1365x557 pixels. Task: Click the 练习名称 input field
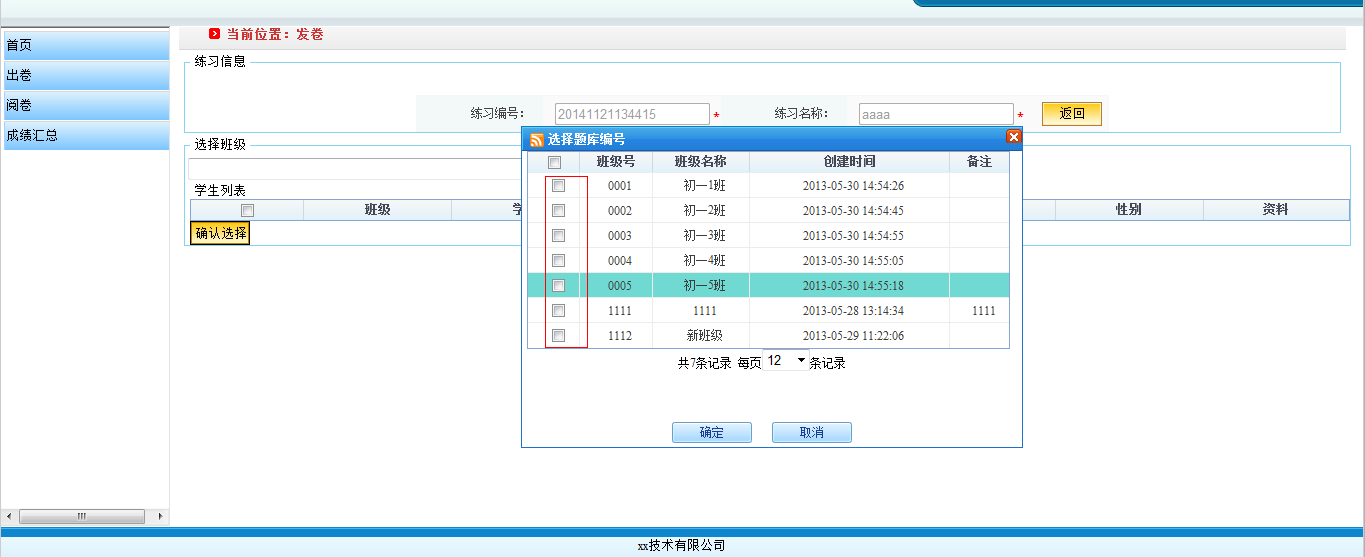click(x=936, y=114)
